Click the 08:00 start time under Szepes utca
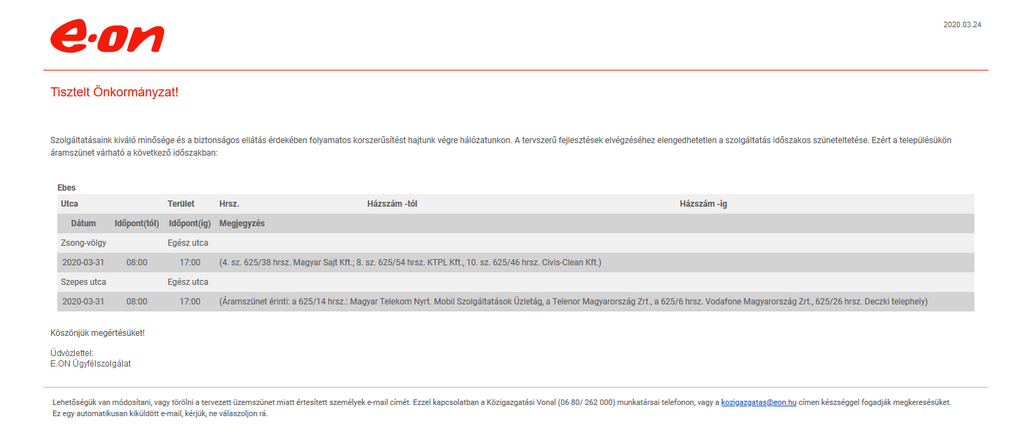Viewport: 1024px width, 442px height. pyautogui.click(x=137, y=302)
